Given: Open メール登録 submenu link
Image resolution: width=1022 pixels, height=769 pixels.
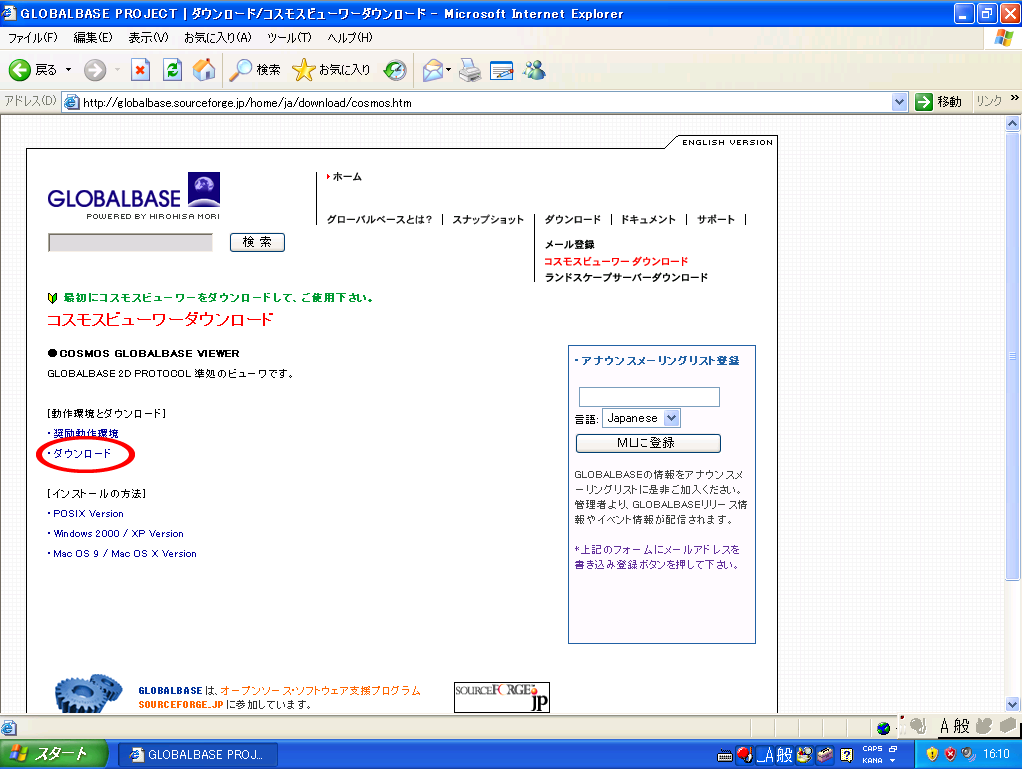Looking at the screenshot, I should pyautogui.click(x=570, y=244).
